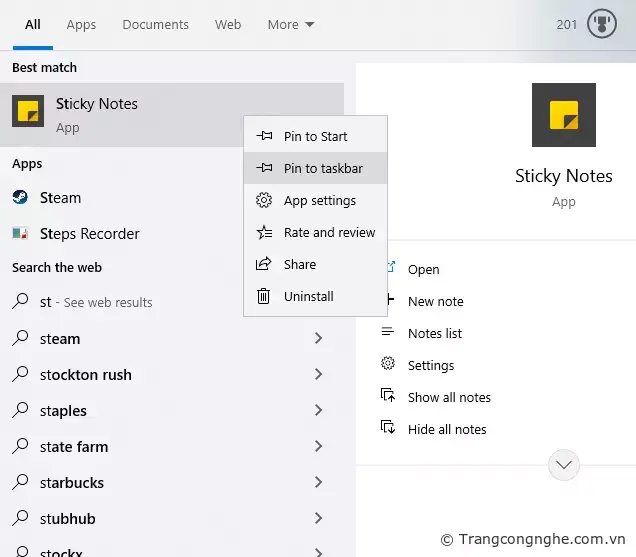Click Share in the context menu
Viewport: 636px width, 557px height.
(300, 265)
